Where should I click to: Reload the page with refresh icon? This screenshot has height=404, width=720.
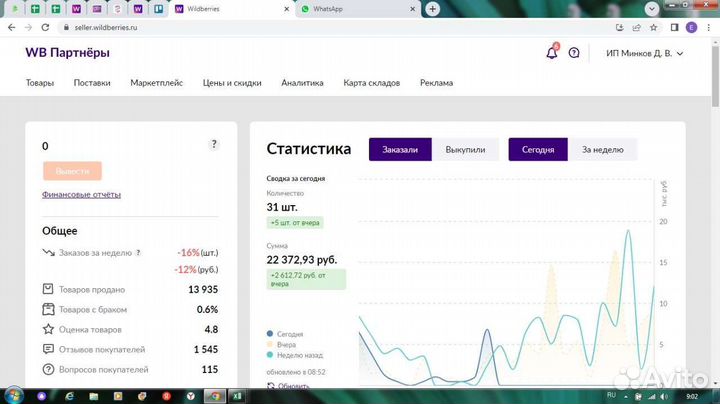click(x=45, y=28)
